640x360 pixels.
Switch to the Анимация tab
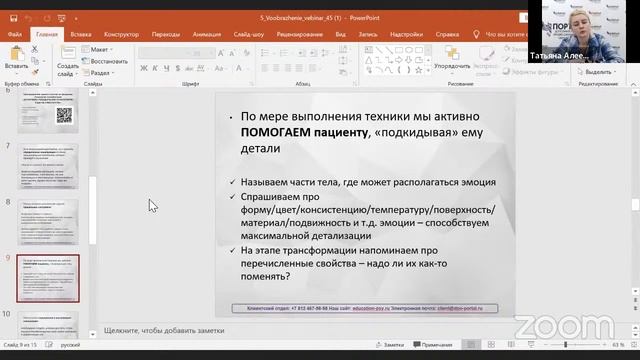coord(207,35)
